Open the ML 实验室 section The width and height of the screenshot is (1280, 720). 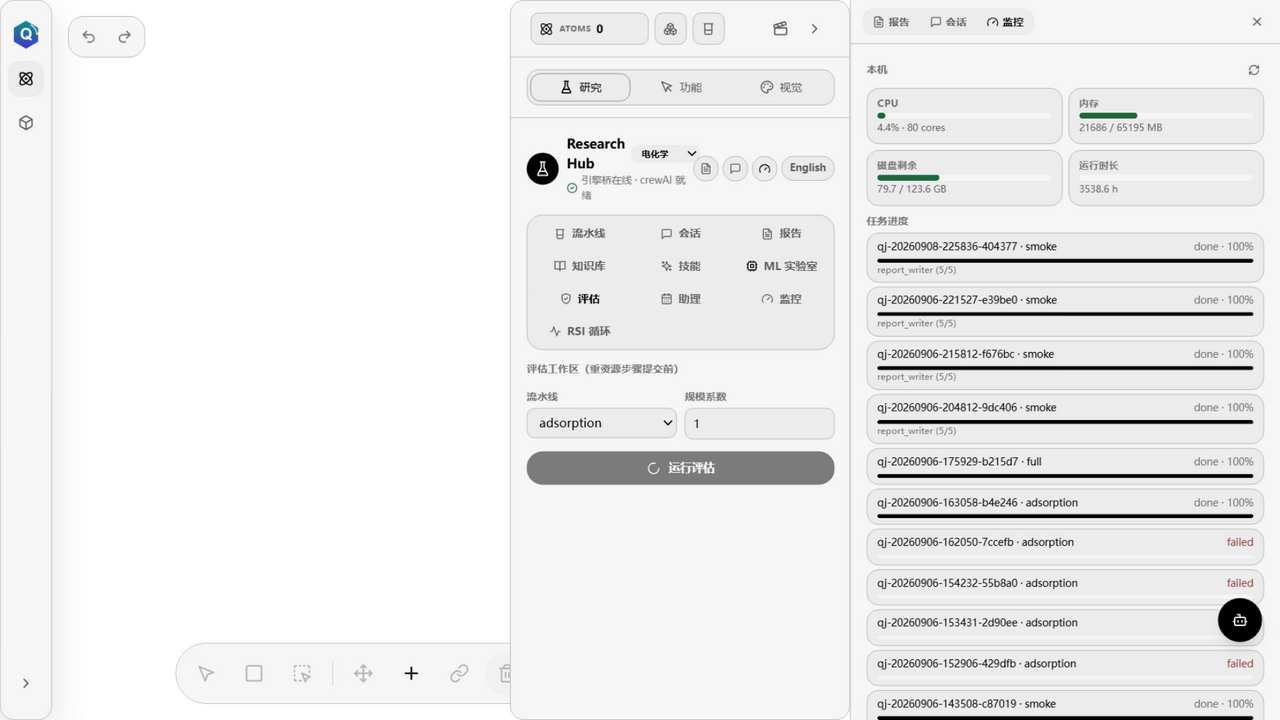pyautogui.click(x=782, y=266)
